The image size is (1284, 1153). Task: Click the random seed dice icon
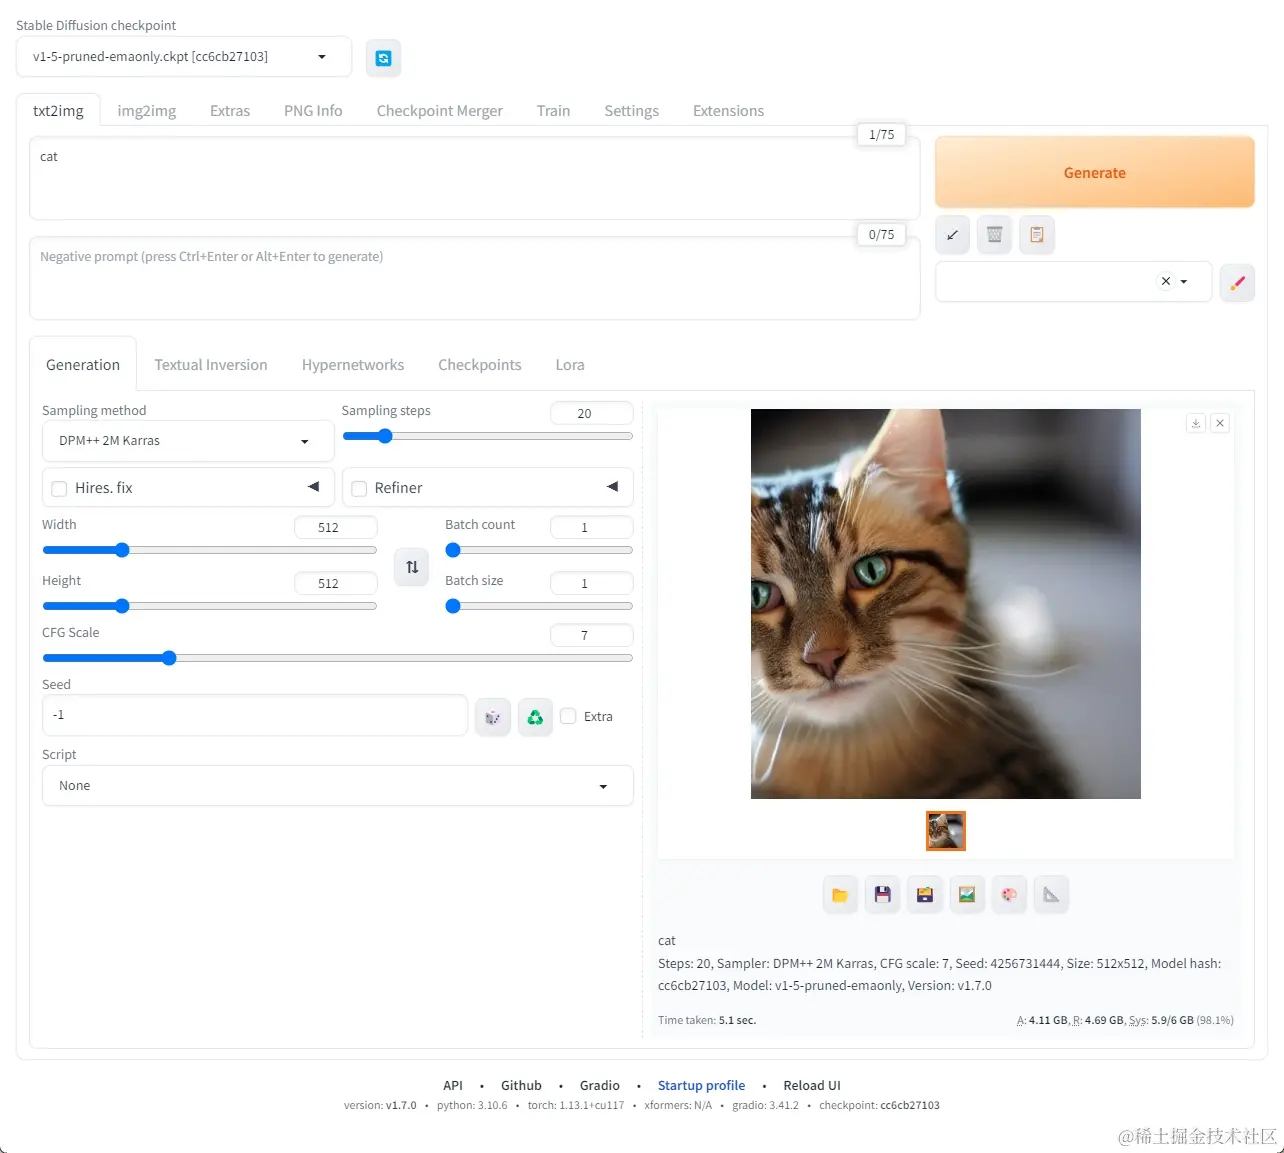[492, 717]
